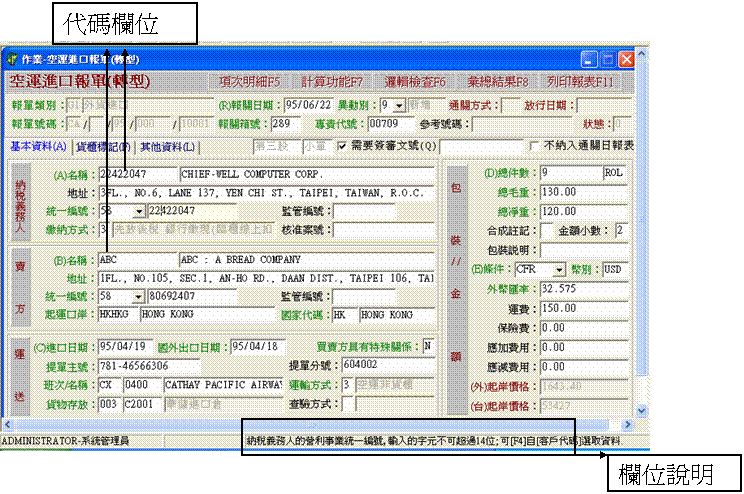Click flight number field 0400
Viewport: 744px width, 494px height.
[141, 384]
